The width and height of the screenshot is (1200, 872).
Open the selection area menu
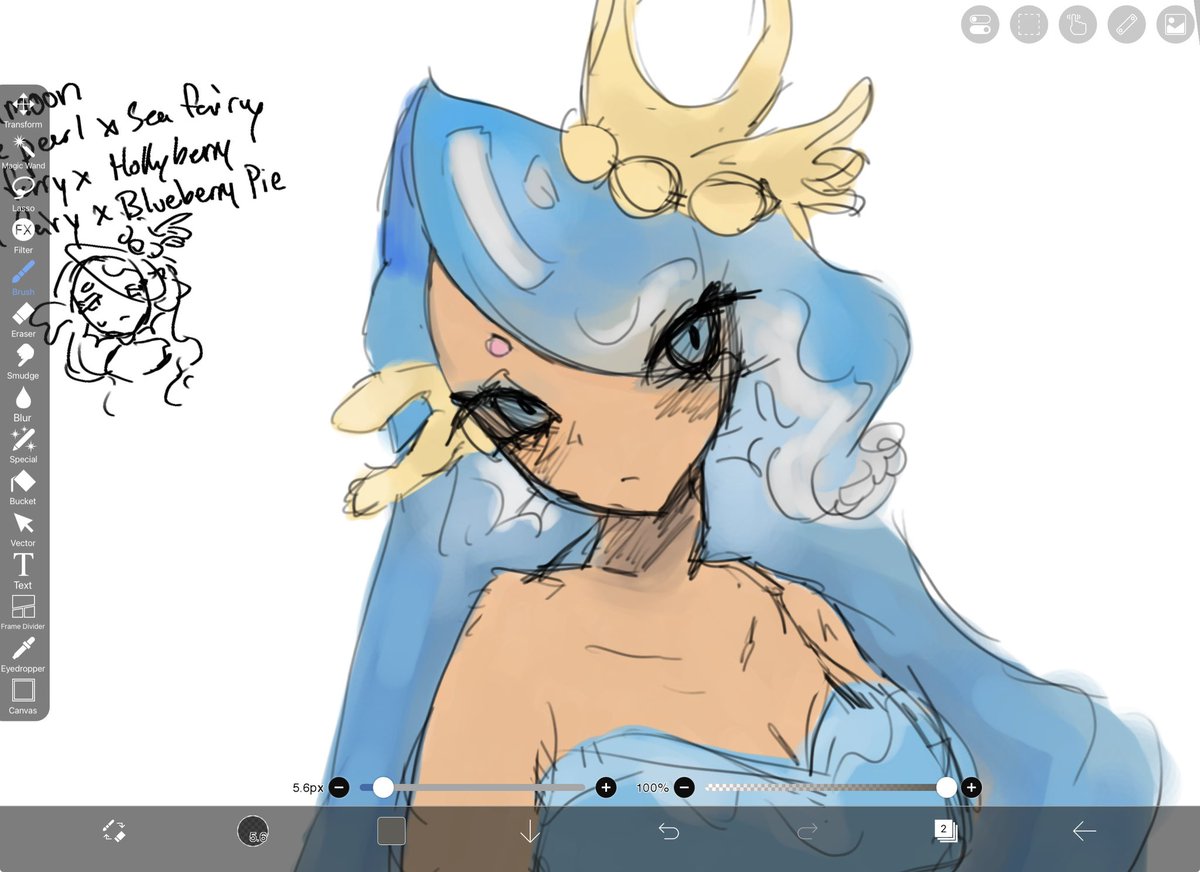tap(1029, 24)
